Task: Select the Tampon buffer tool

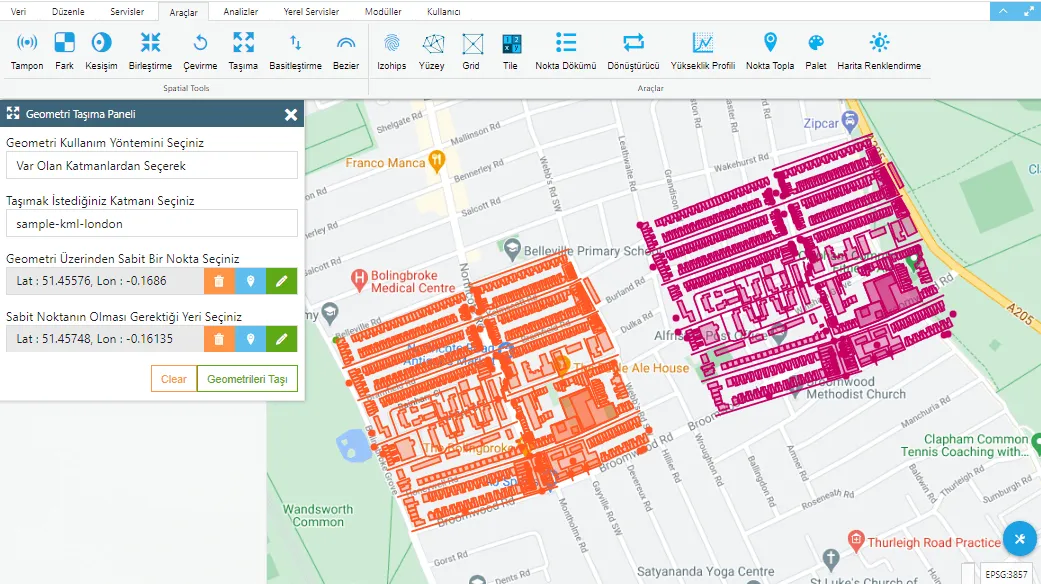Action: pos(27,51)
